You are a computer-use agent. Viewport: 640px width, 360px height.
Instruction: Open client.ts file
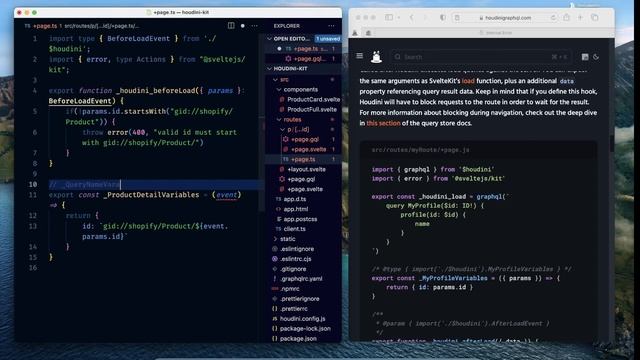pyautogui.click(x=303, y=229)
